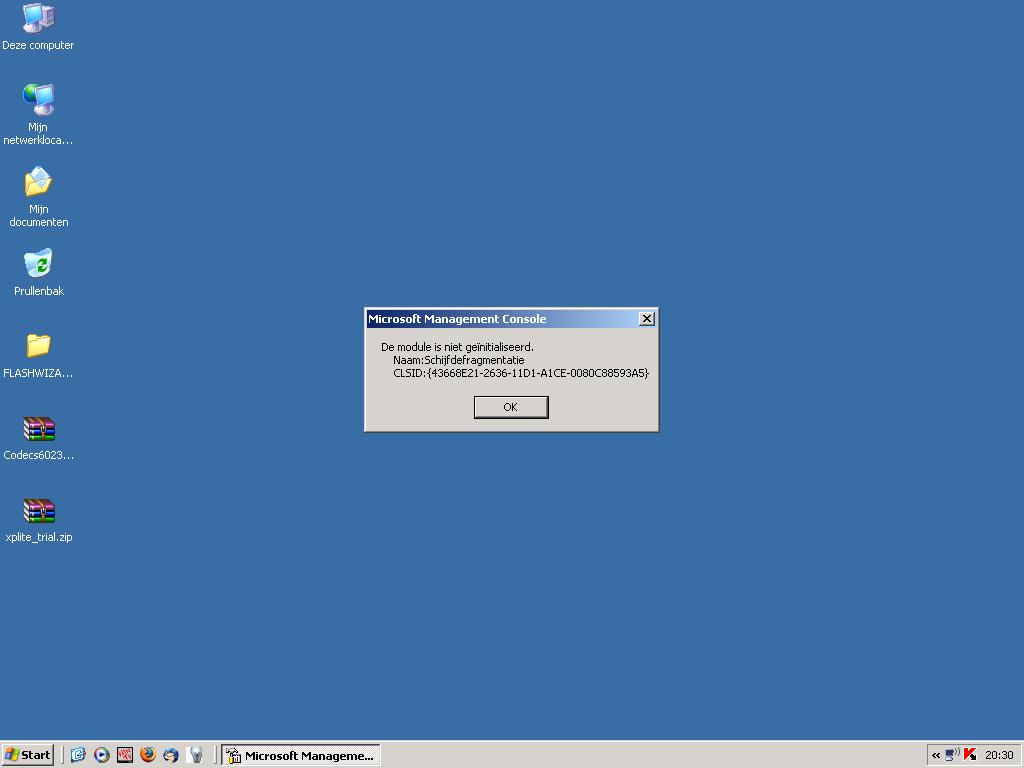Launch the red TV app in quick launch
The width and height of the screenshot is (1024, 768).
click(125, 755)
